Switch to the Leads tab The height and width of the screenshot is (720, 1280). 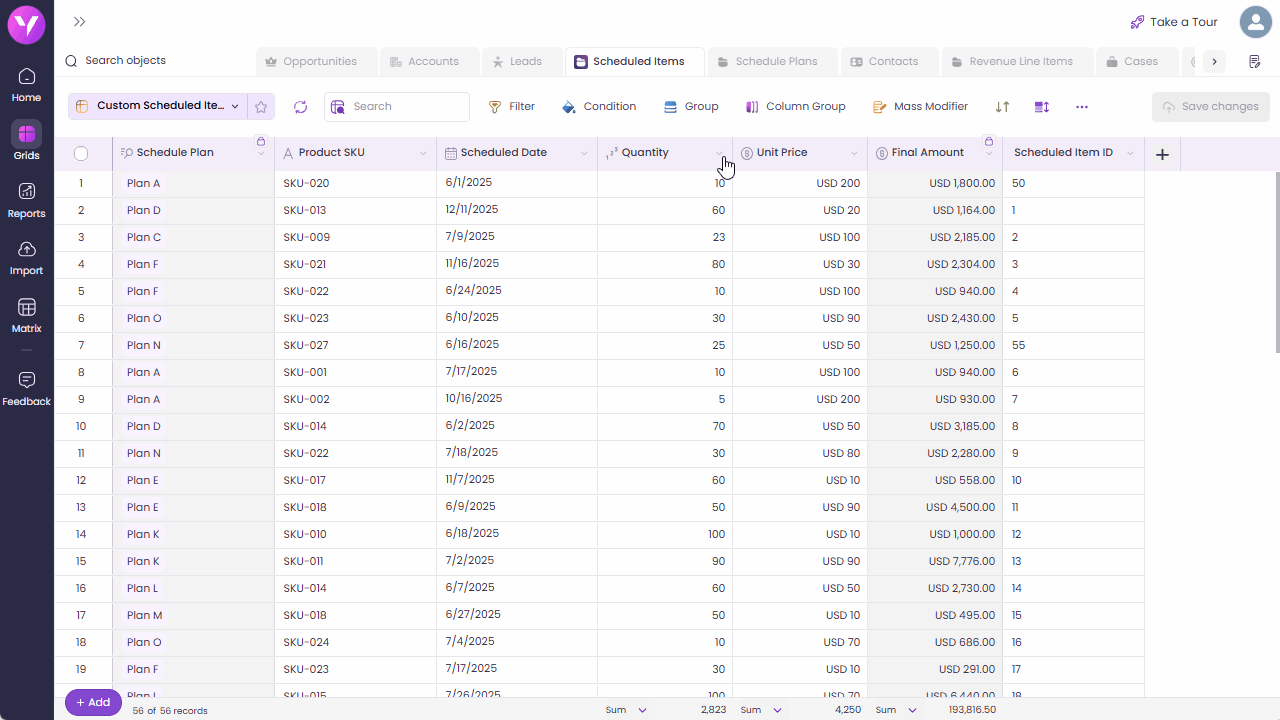coord(522,62)
